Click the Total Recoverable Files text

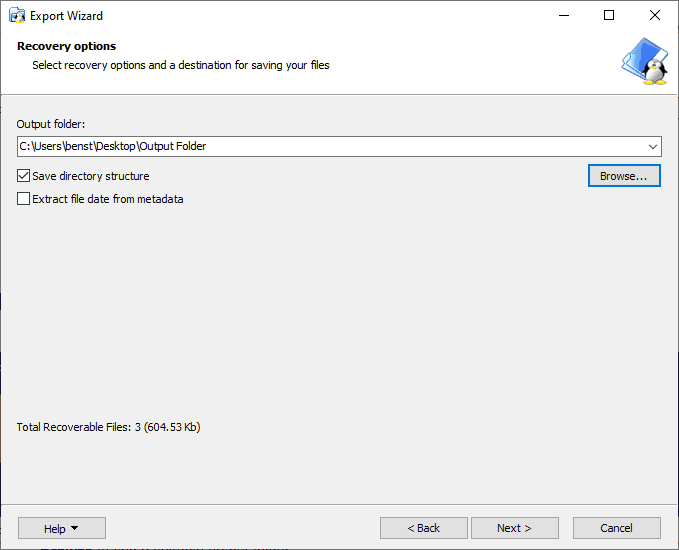tap(109, 427)
